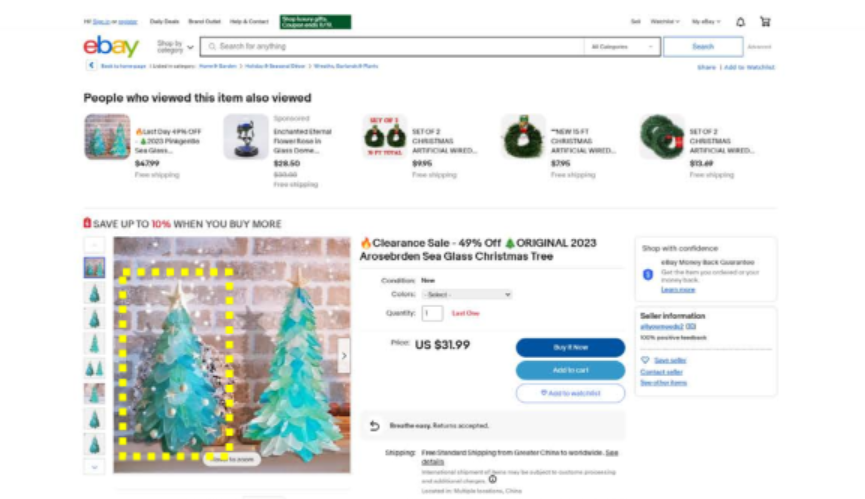Select the two-trees thumbnail in image strip

[x=94, y=368]
